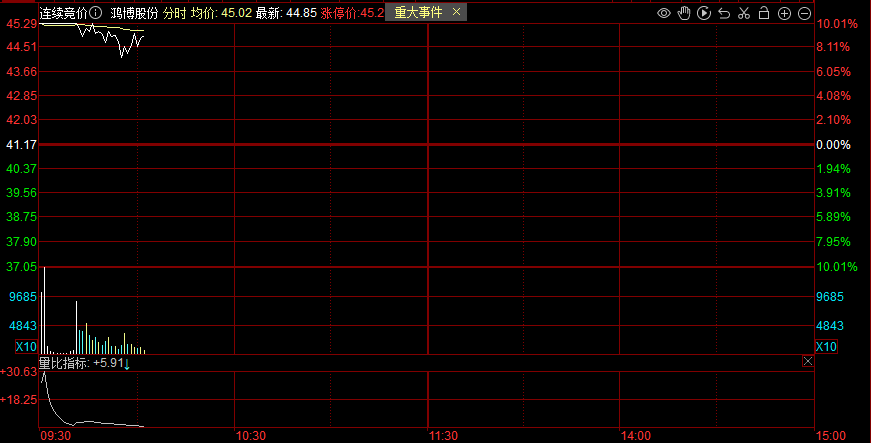Click the 连续竞价 label
This screenshot has height=443, width=871.
64,13
